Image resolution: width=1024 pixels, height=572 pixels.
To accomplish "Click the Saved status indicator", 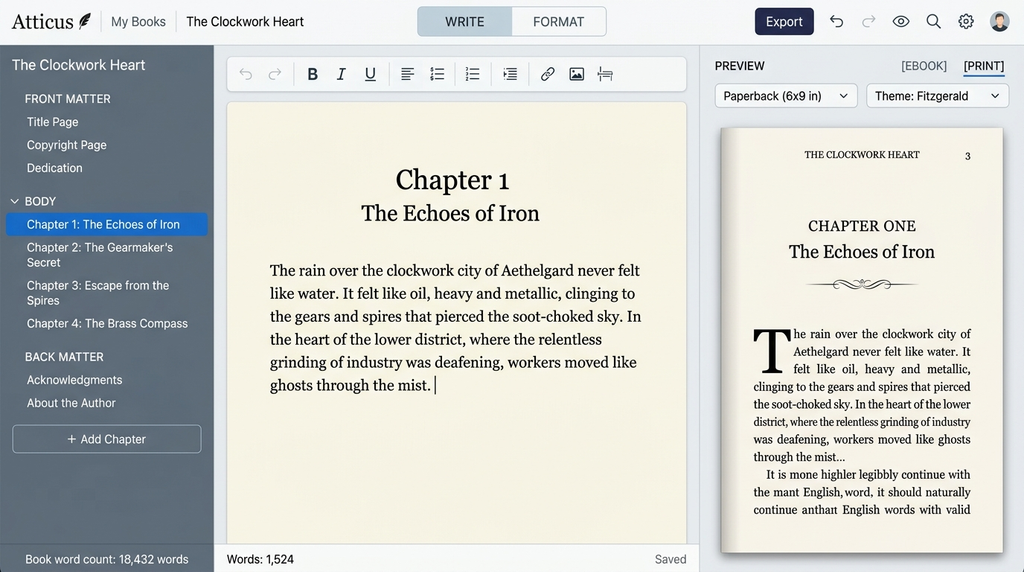I will [671, 560].
